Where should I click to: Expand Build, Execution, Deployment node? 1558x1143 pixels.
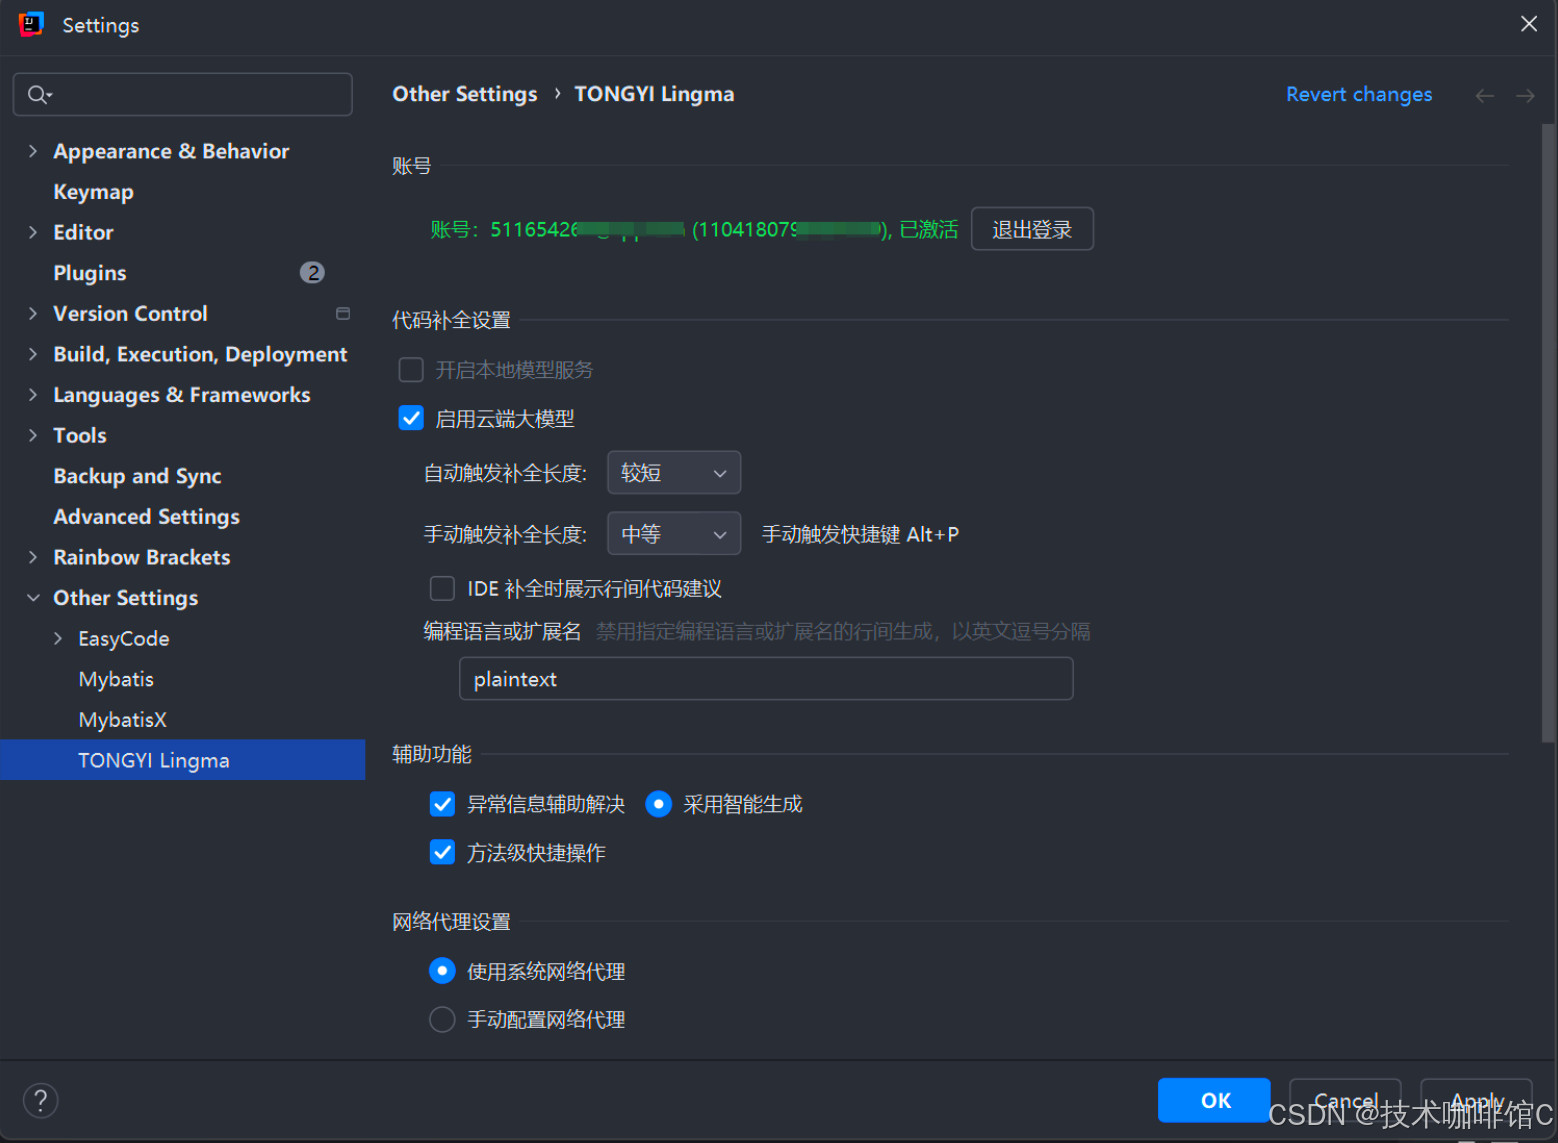click(x=33, y=354)
